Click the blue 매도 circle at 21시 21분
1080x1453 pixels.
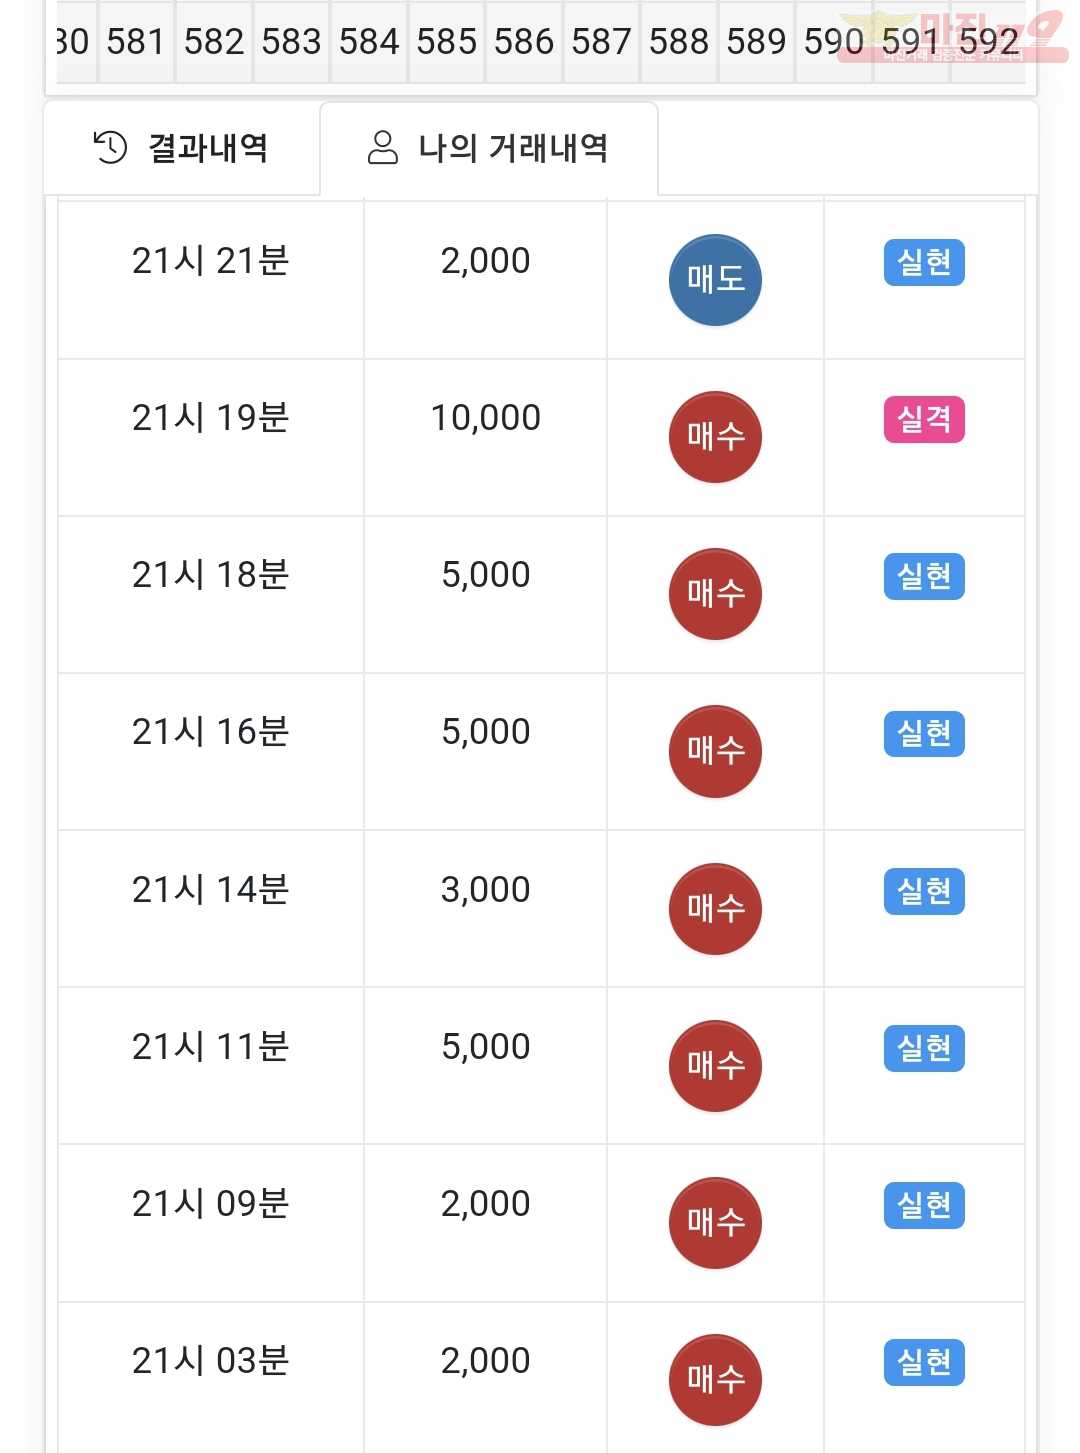pos(715,280)
